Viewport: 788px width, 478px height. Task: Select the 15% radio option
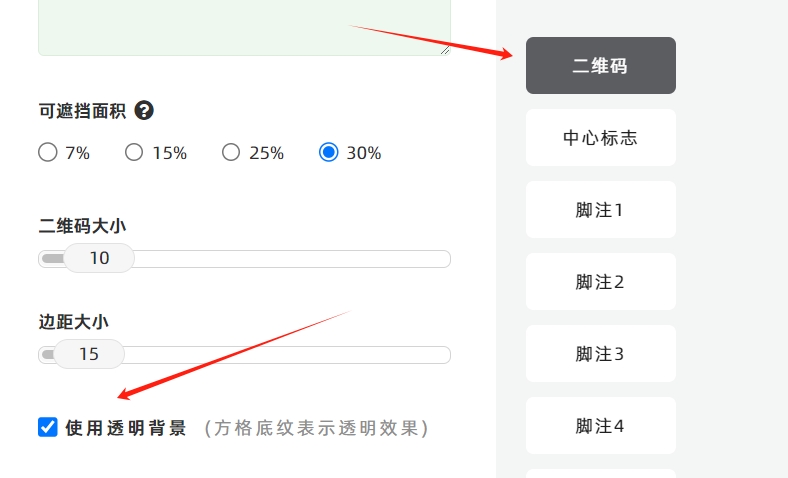pyautogui.click(x=134, y=152)
